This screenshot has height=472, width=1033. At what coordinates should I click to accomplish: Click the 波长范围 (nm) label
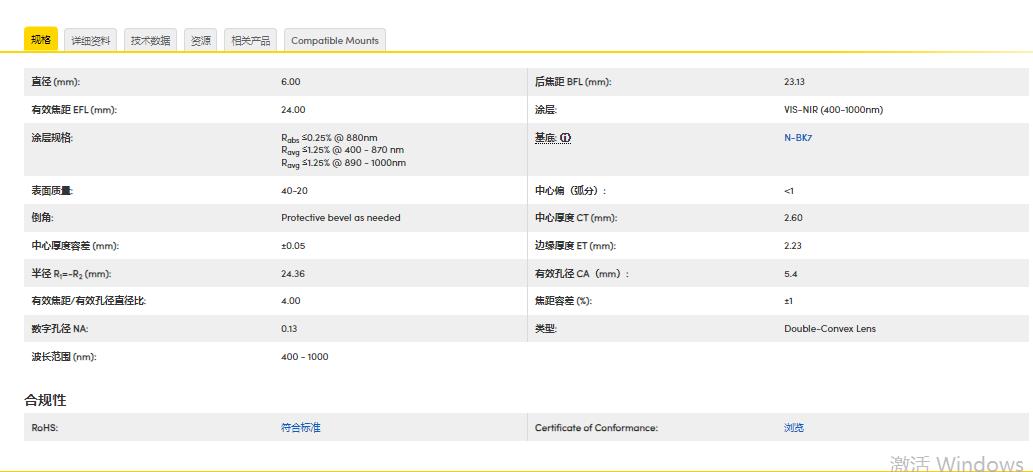(64, 357)
